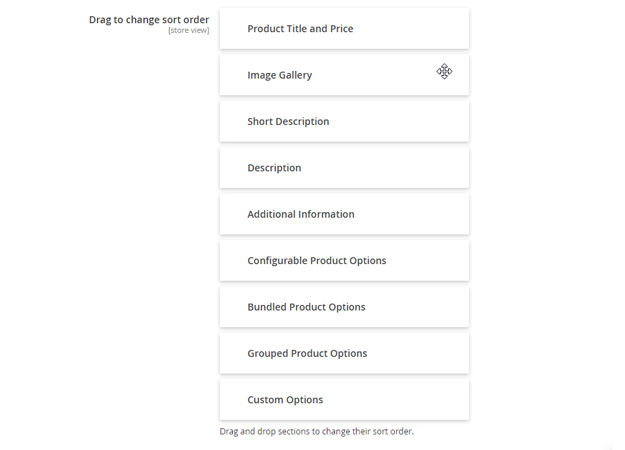The width and height of the screenshot is (625, 450).
Task: Click the 'Custom Options' label text
Action: (x=285, y=400)
